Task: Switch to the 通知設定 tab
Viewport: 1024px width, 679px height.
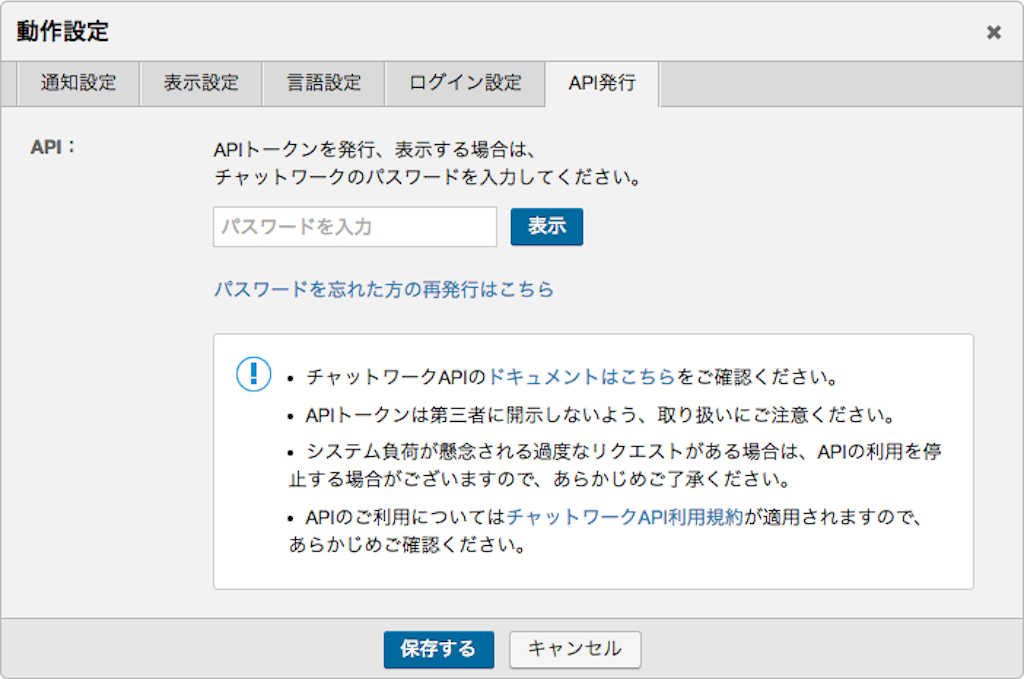Action: (x=78, y=83)
